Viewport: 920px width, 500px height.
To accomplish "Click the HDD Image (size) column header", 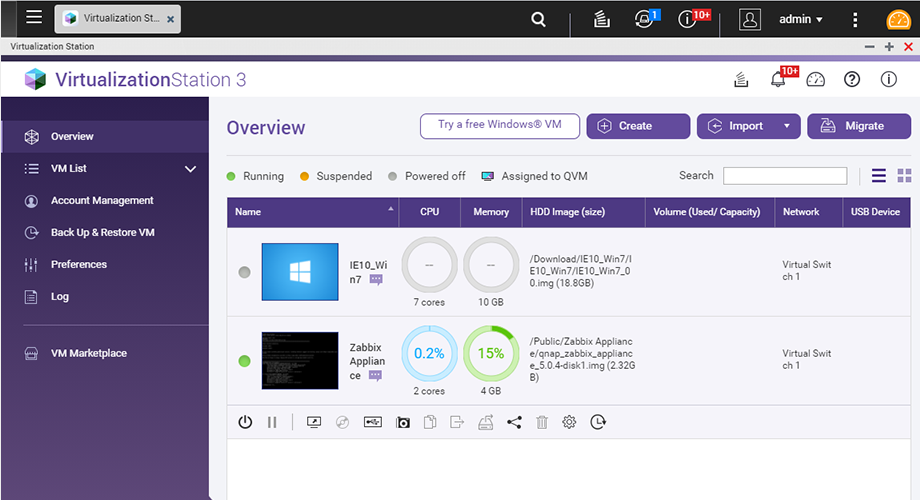I will 583,212.
